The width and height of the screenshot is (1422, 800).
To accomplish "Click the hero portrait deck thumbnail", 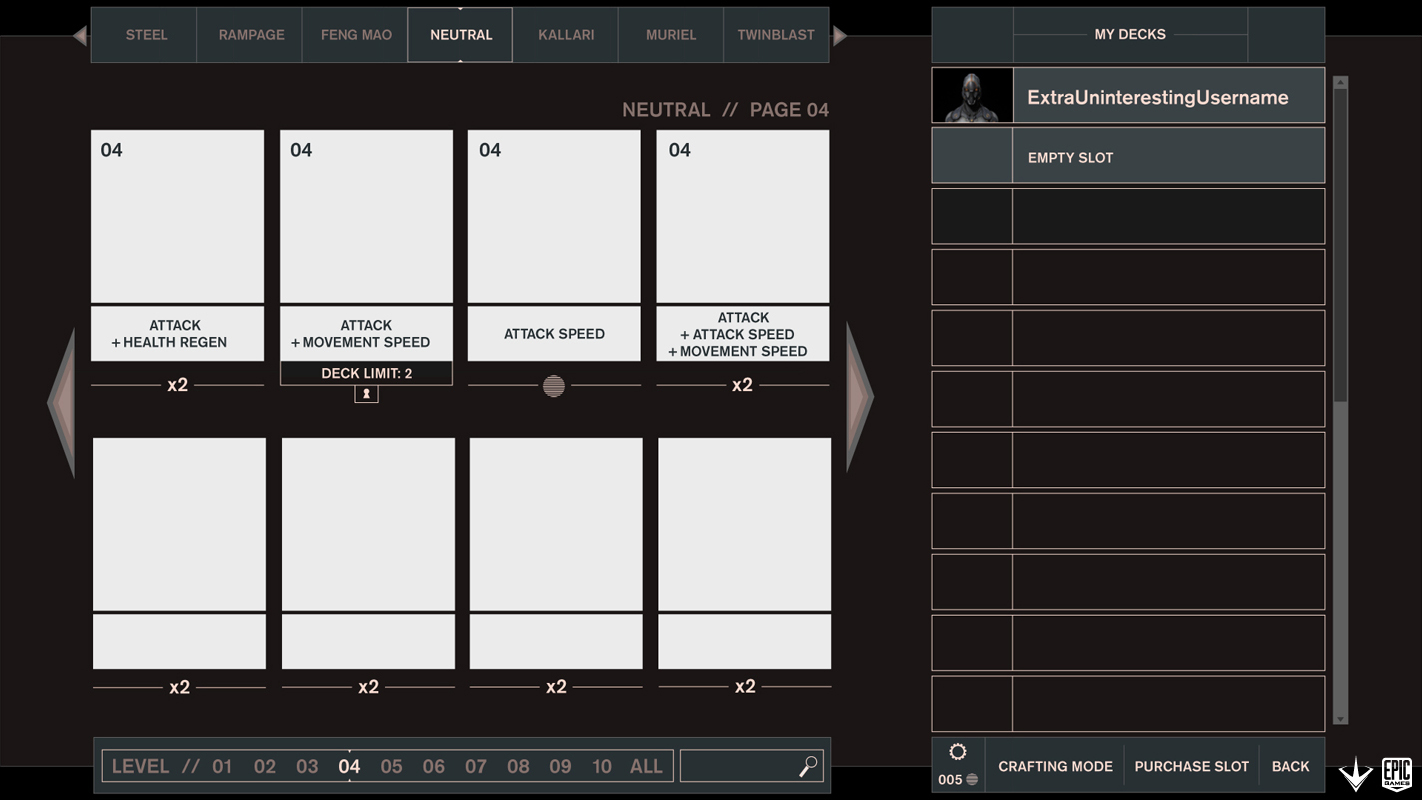I will tap(972, 96).
